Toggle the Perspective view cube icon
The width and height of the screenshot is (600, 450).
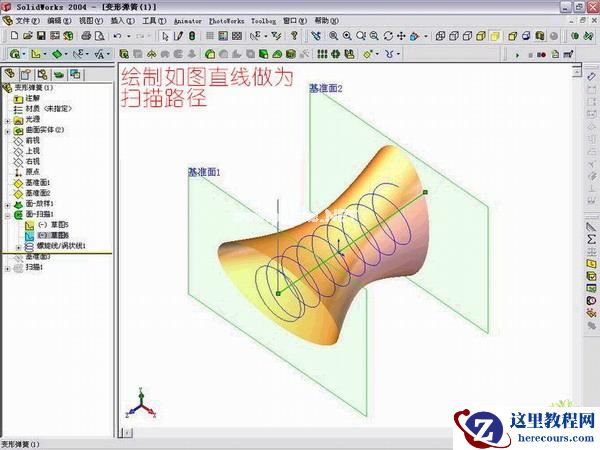[512, 36]
